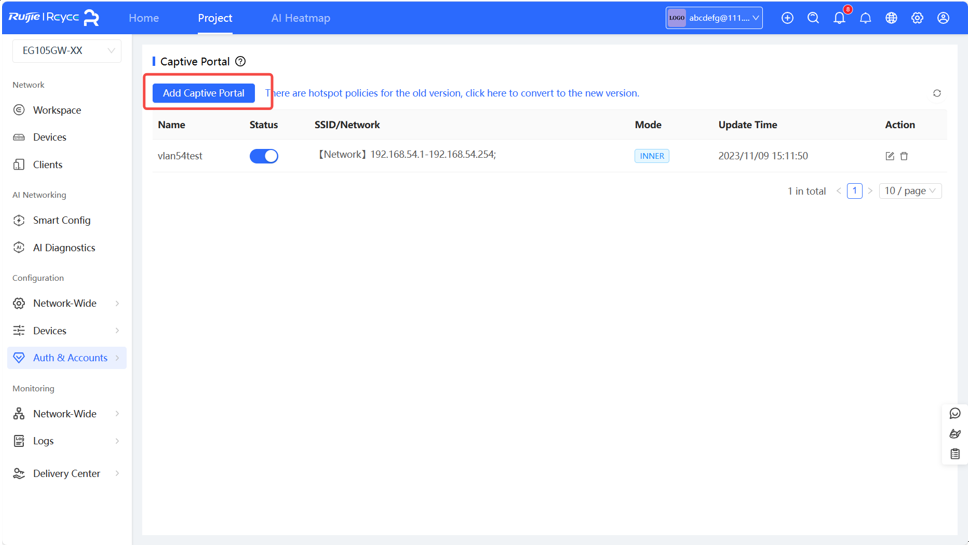The width and height of the screenshot is (969, 548).
Task: Expand Monitoring Network-Wide submenu
Action: pyautogui.click(x=117, y=413)
